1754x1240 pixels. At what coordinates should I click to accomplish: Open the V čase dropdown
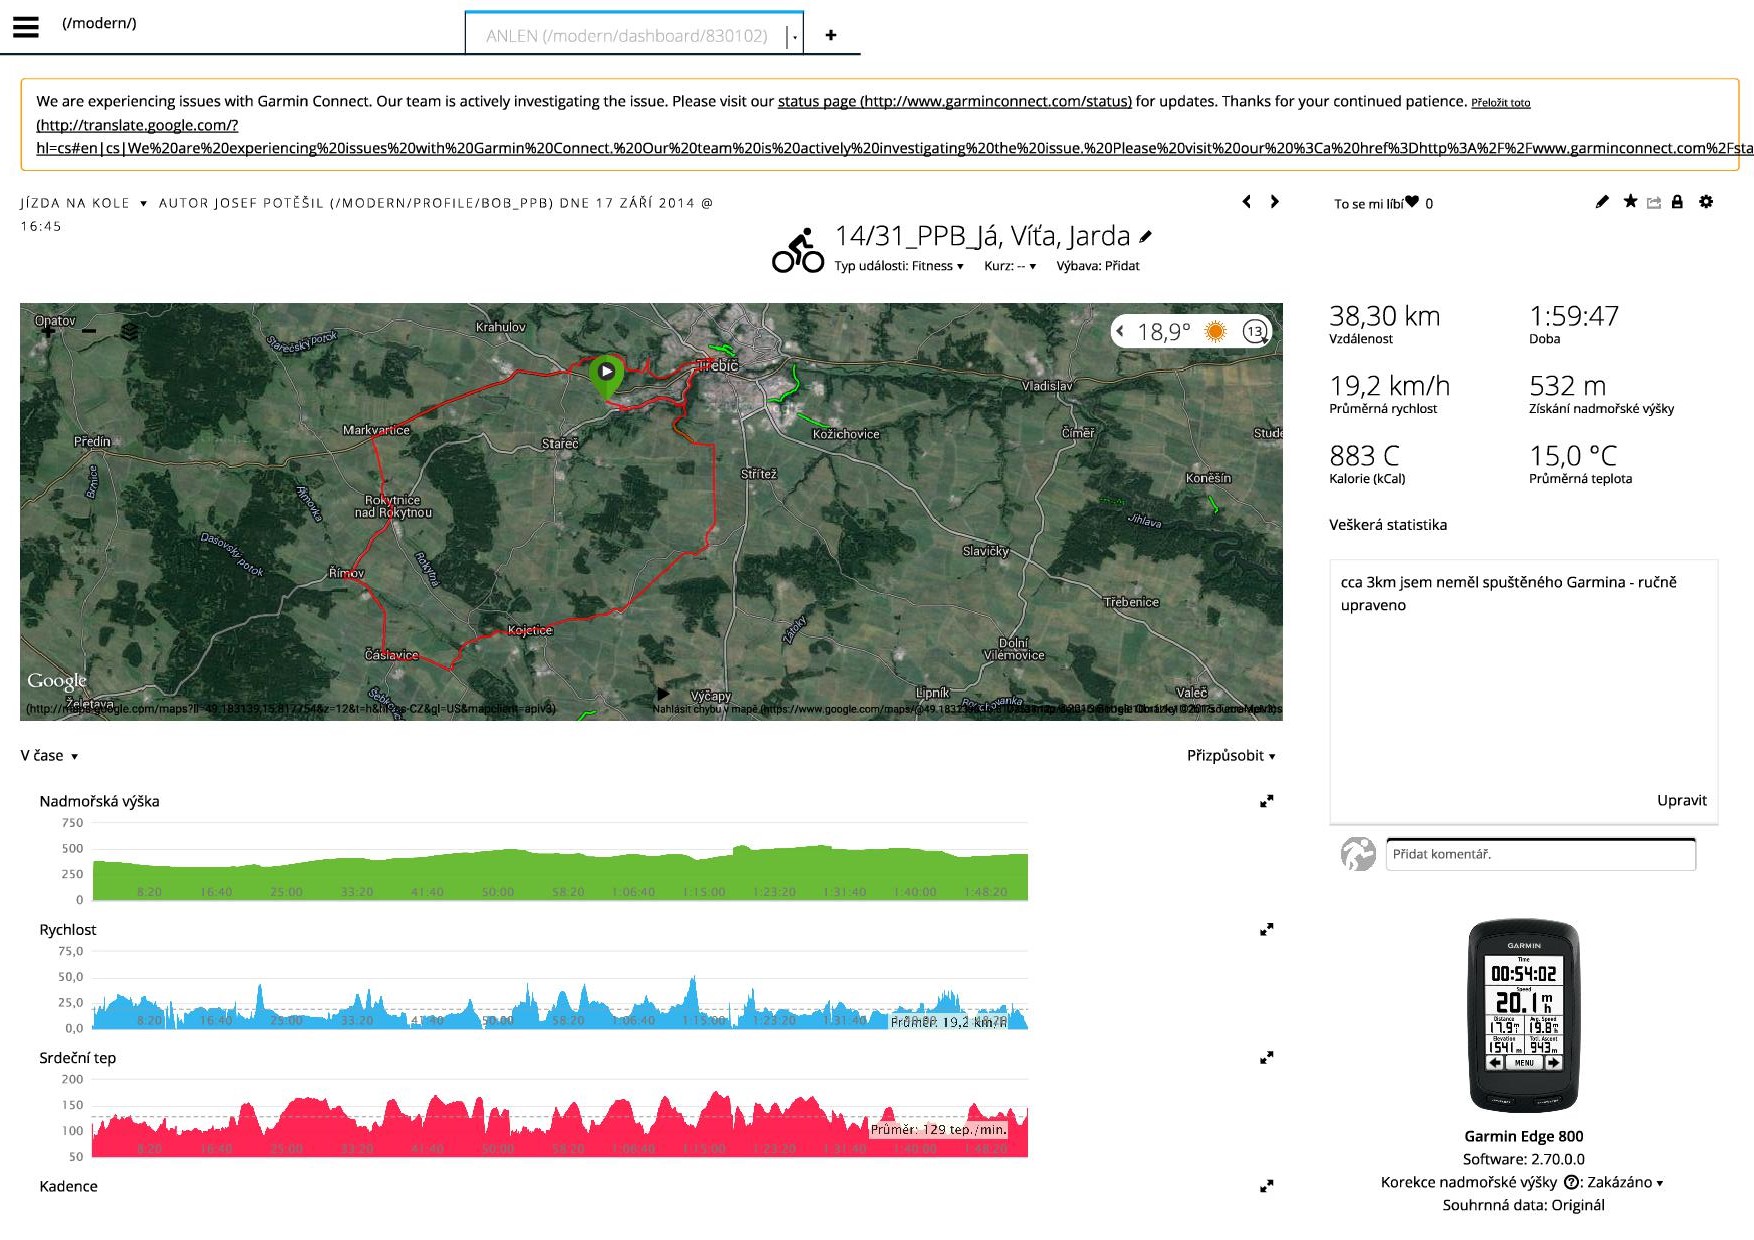tap(49, 756)
